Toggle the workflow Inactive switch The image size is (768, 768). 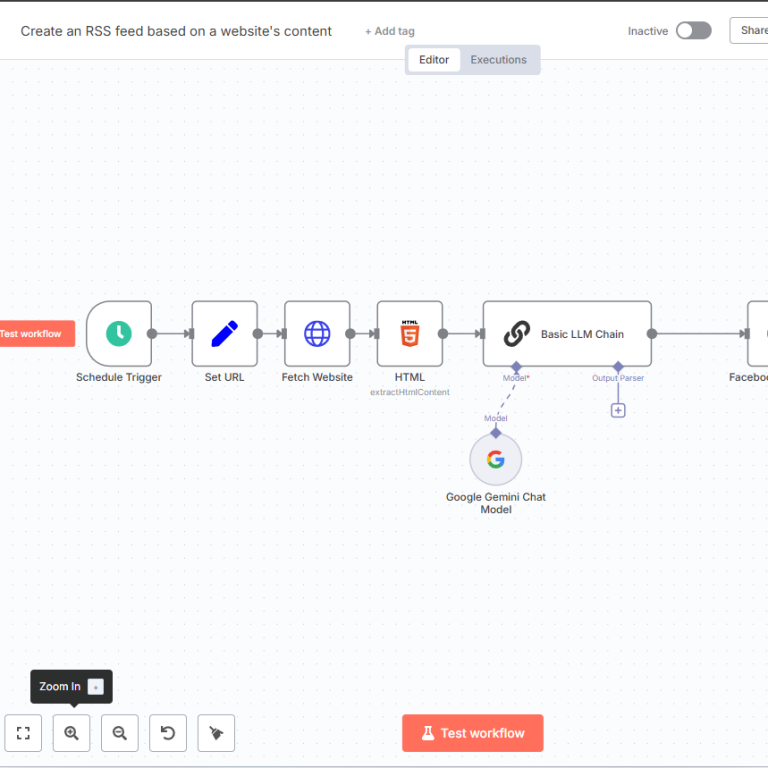(x=694, y=31)
